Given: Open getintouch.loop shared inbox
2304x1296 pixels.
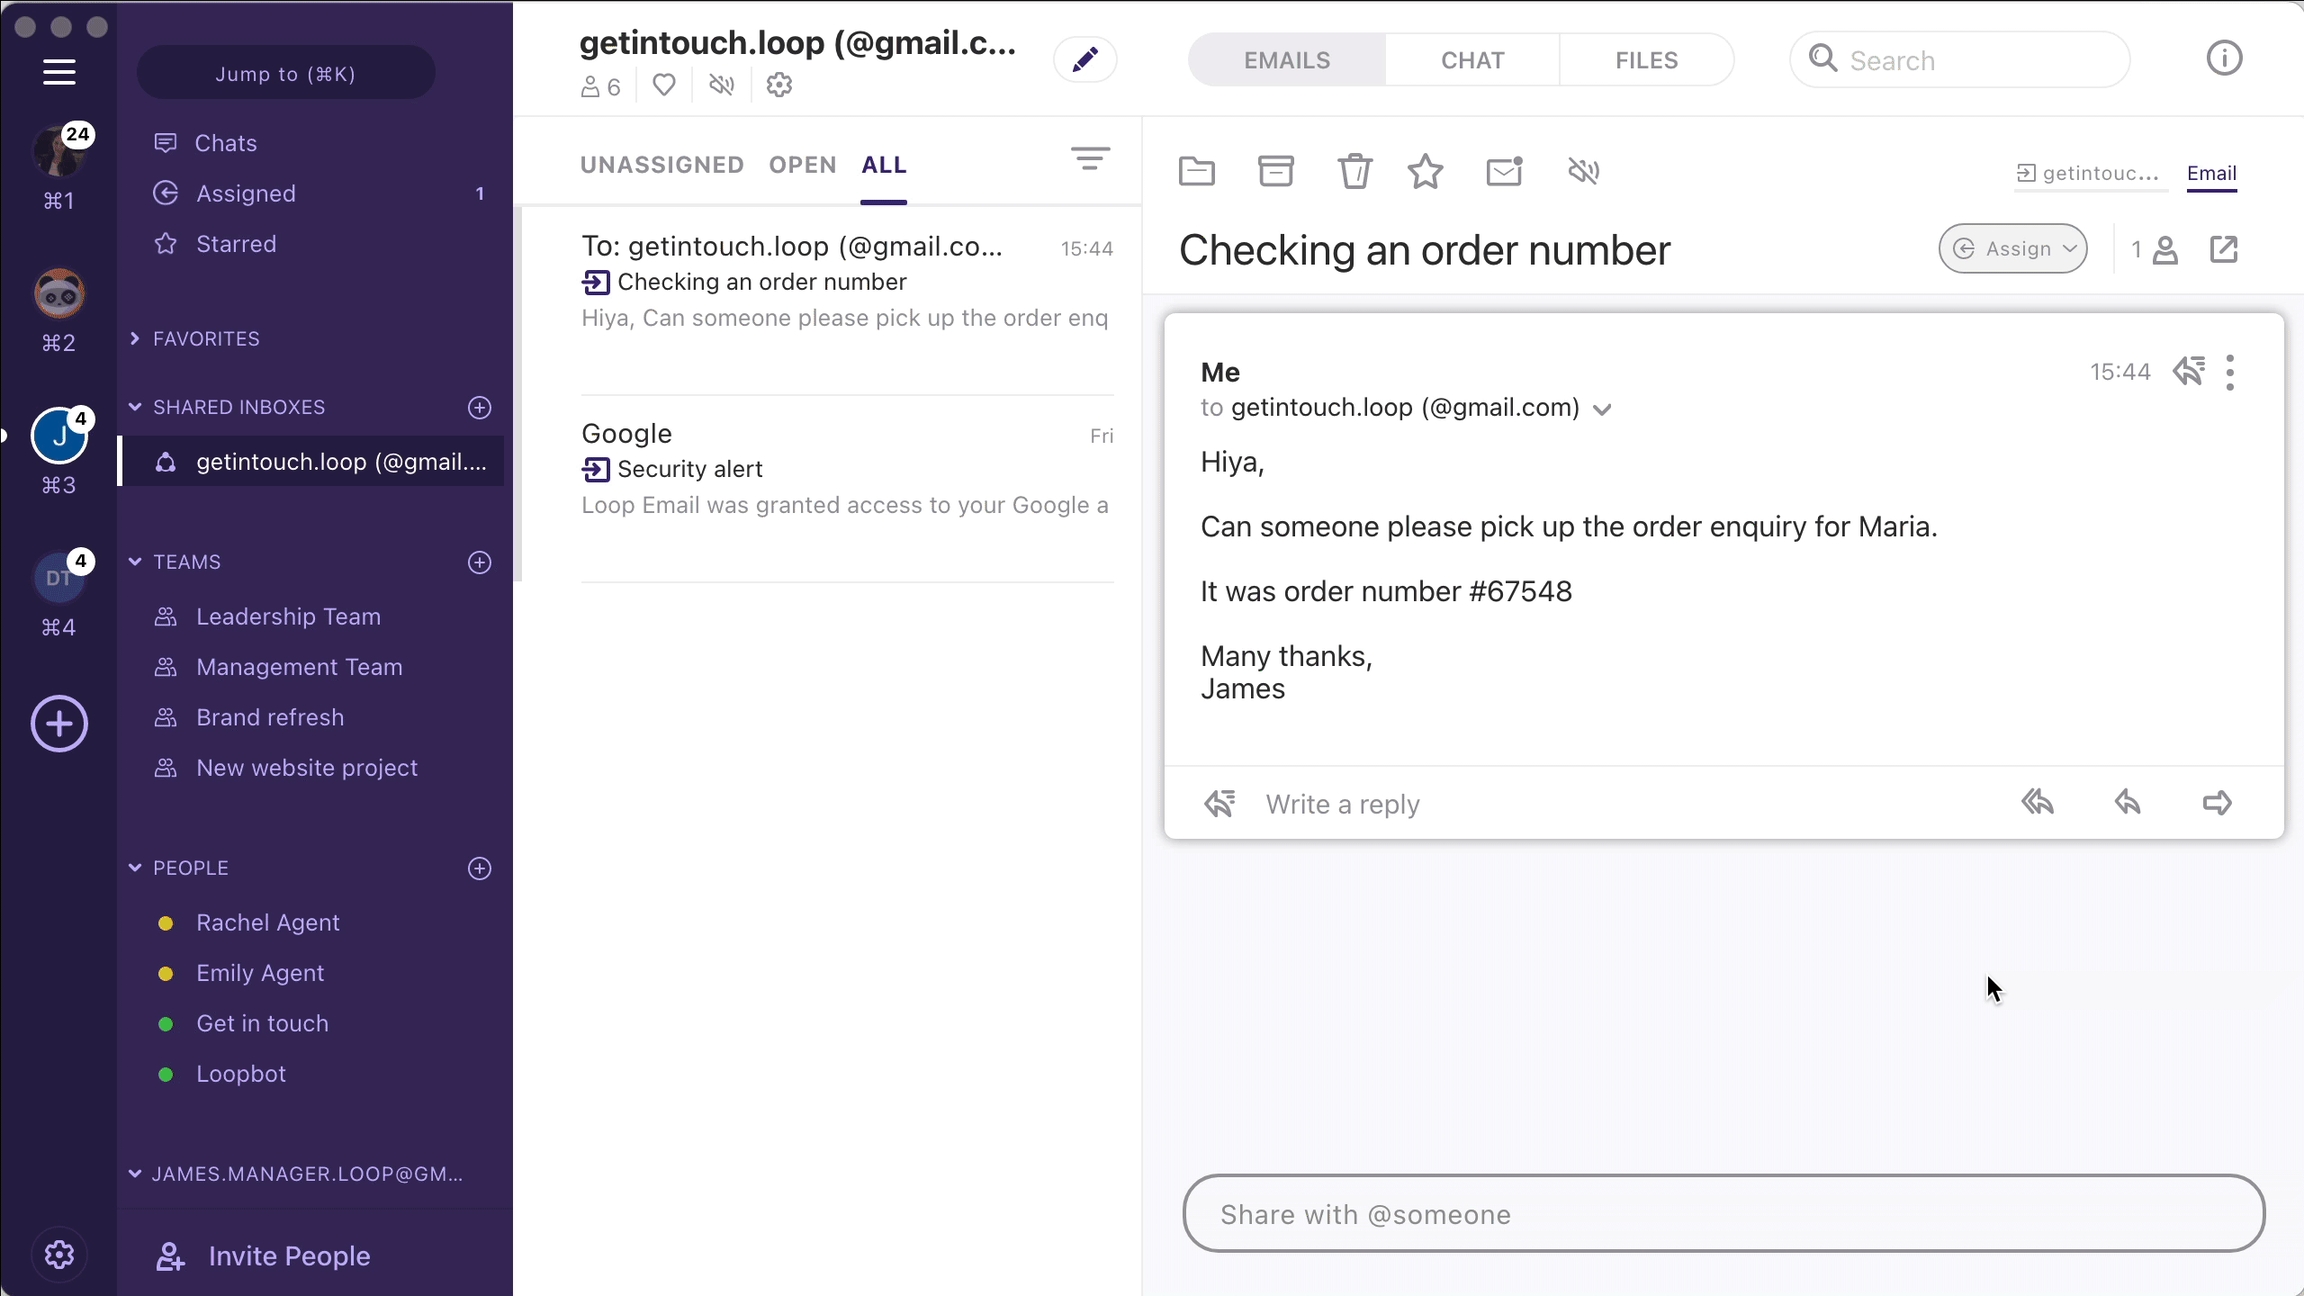Looking at the screenshot, I should [311, 462].
